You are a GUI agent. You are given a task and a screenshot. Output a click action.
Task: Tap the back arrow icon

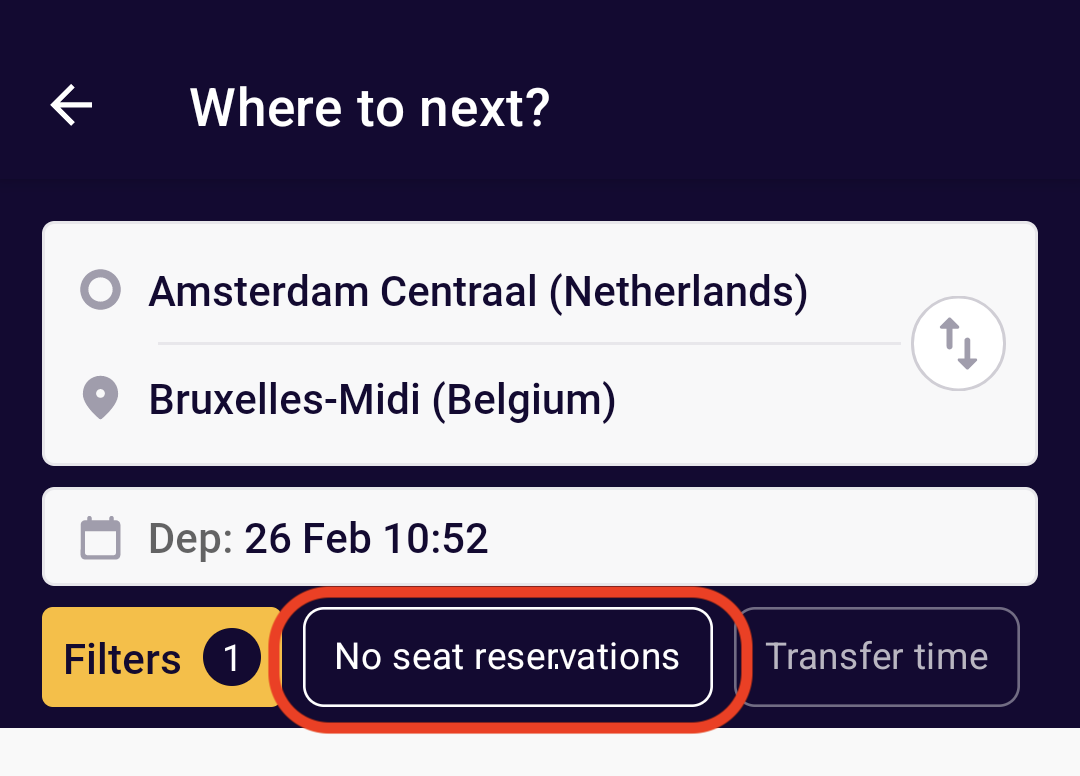(70, 106)
